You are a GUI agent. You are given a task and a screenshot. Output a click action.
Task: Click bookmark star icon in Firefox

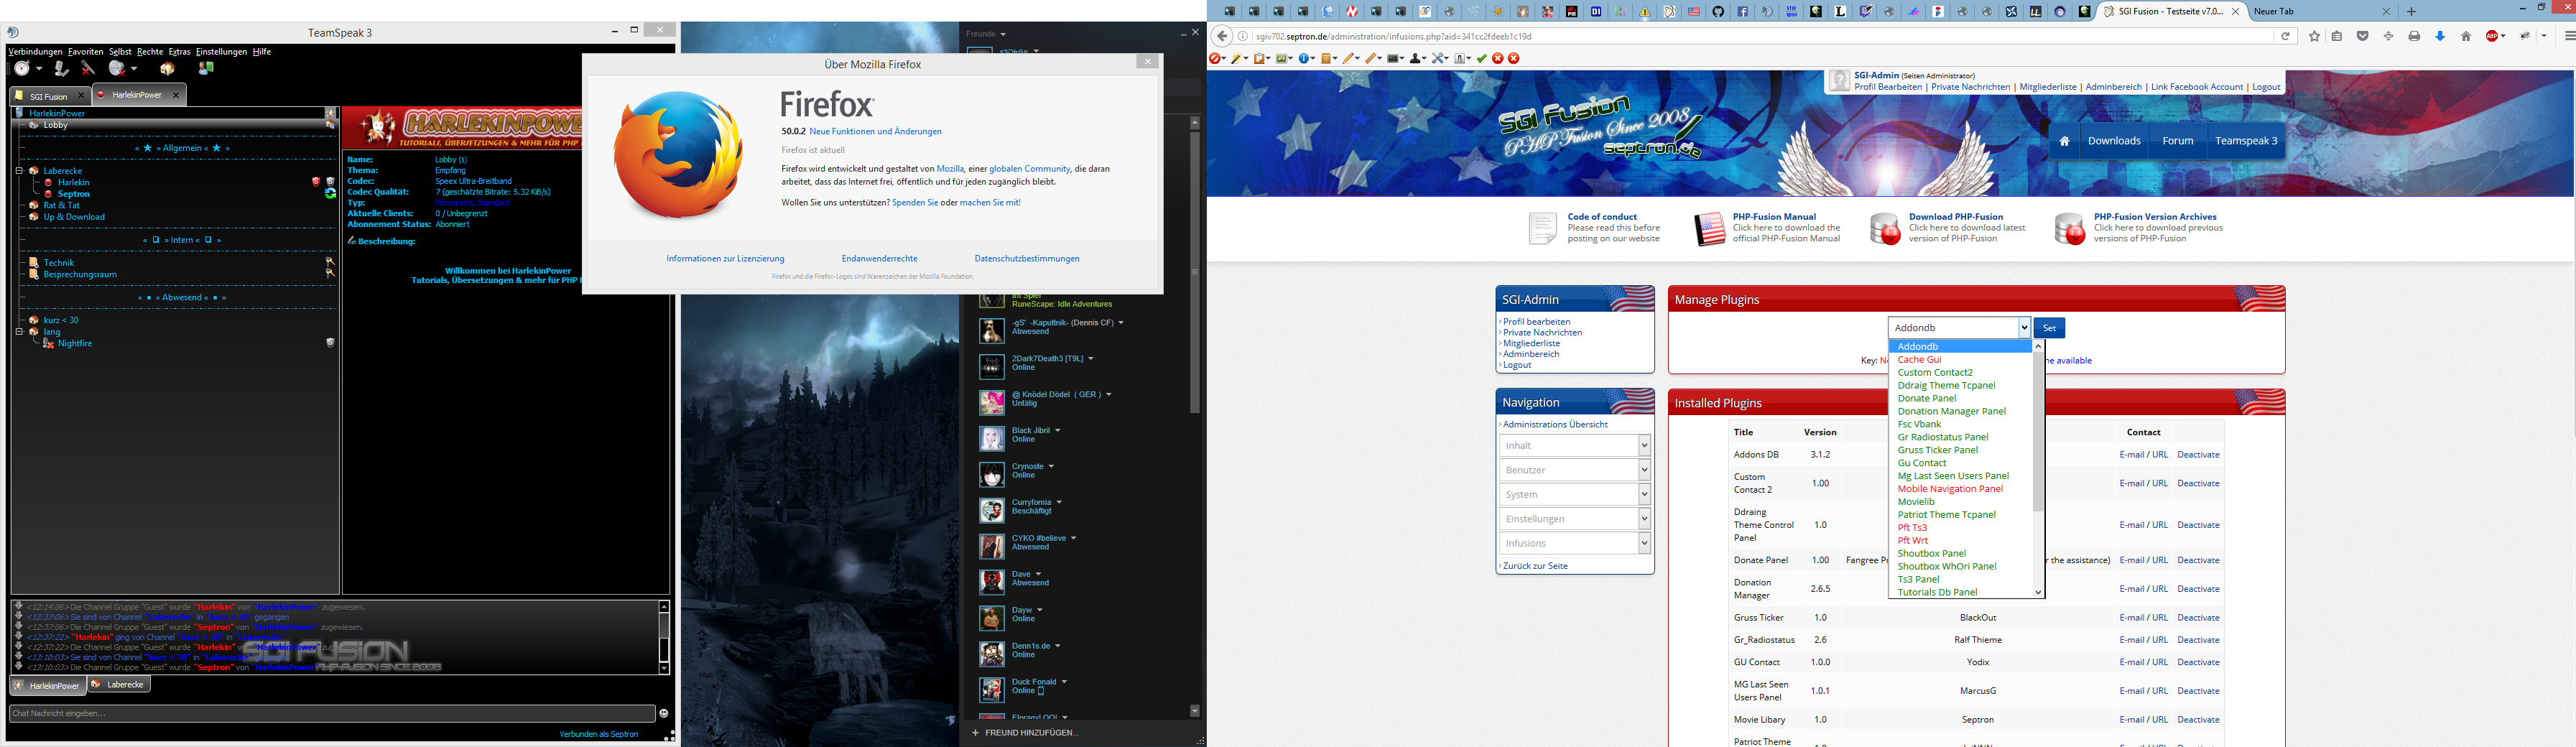coord(2314,36)
